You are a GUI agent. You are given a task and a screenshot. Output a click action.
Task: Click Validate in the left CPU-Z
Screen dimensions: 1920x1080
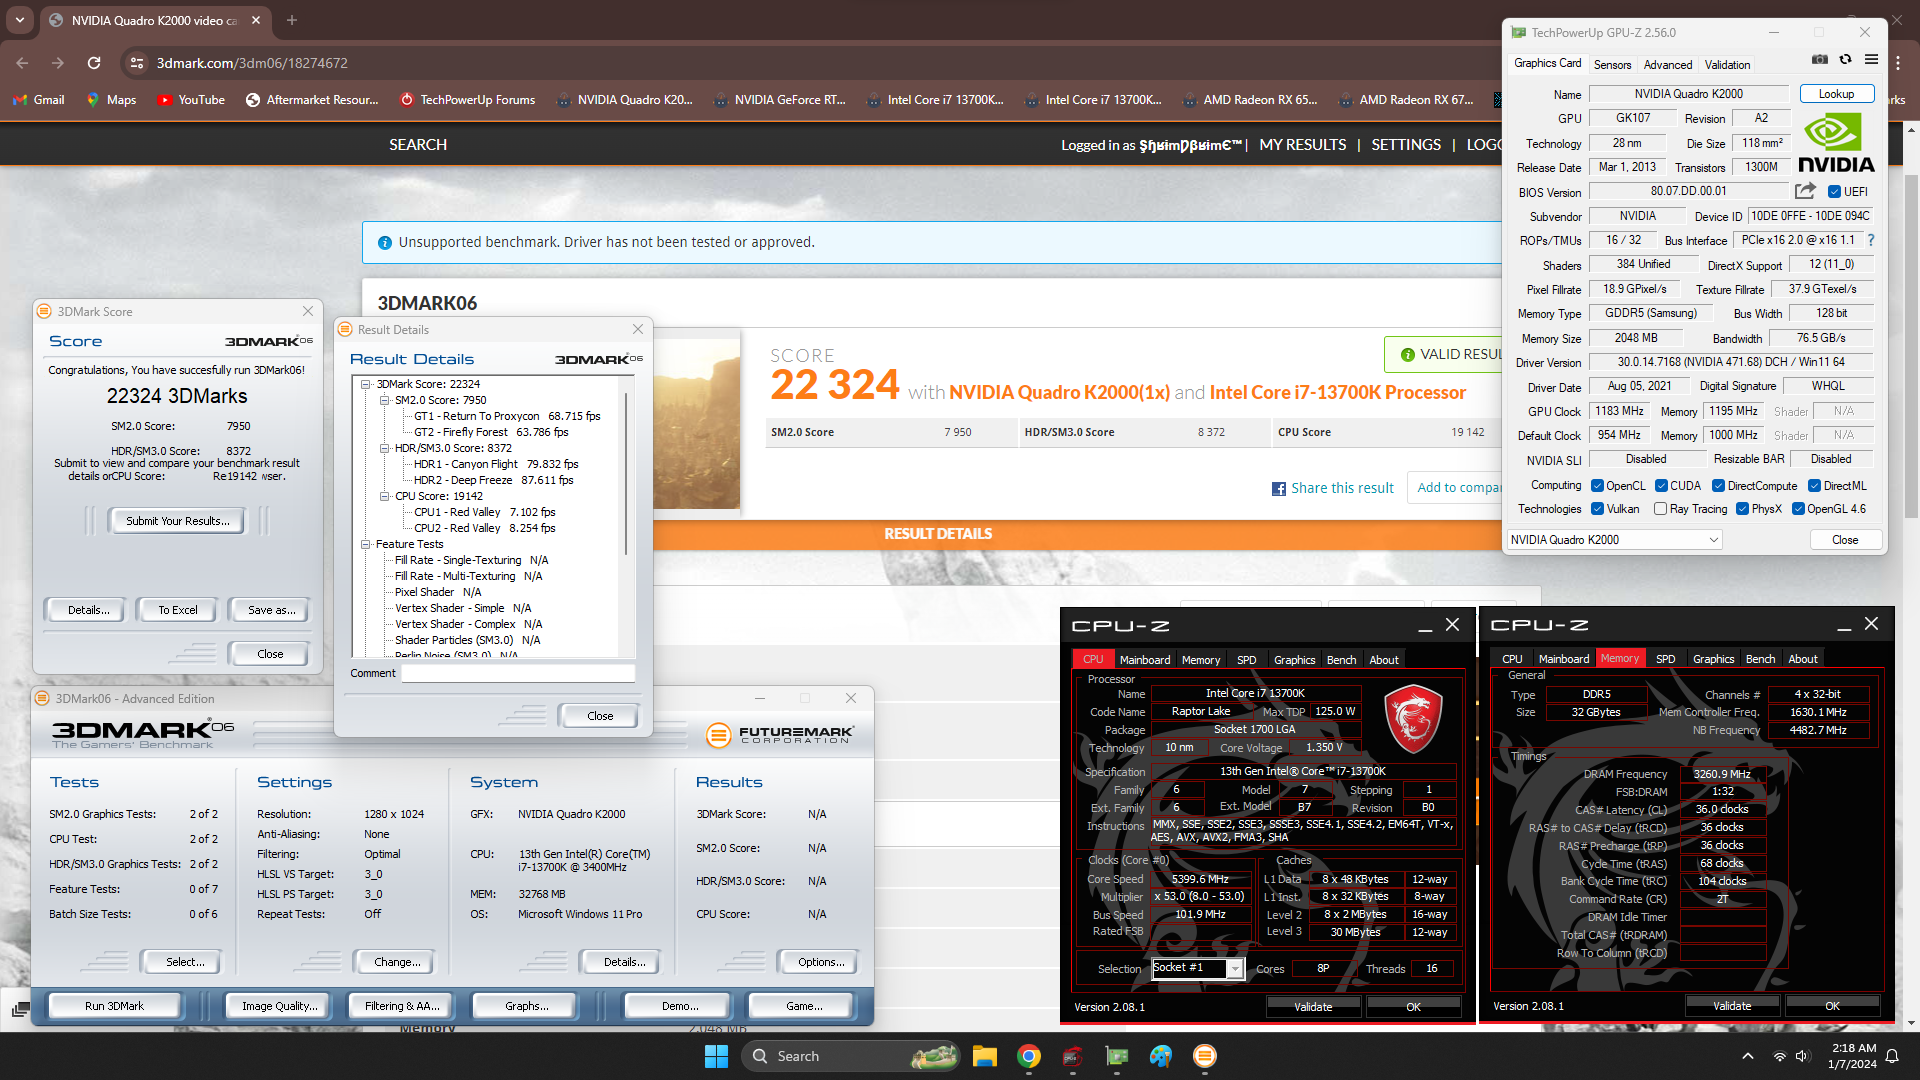click(1312, 1007)
